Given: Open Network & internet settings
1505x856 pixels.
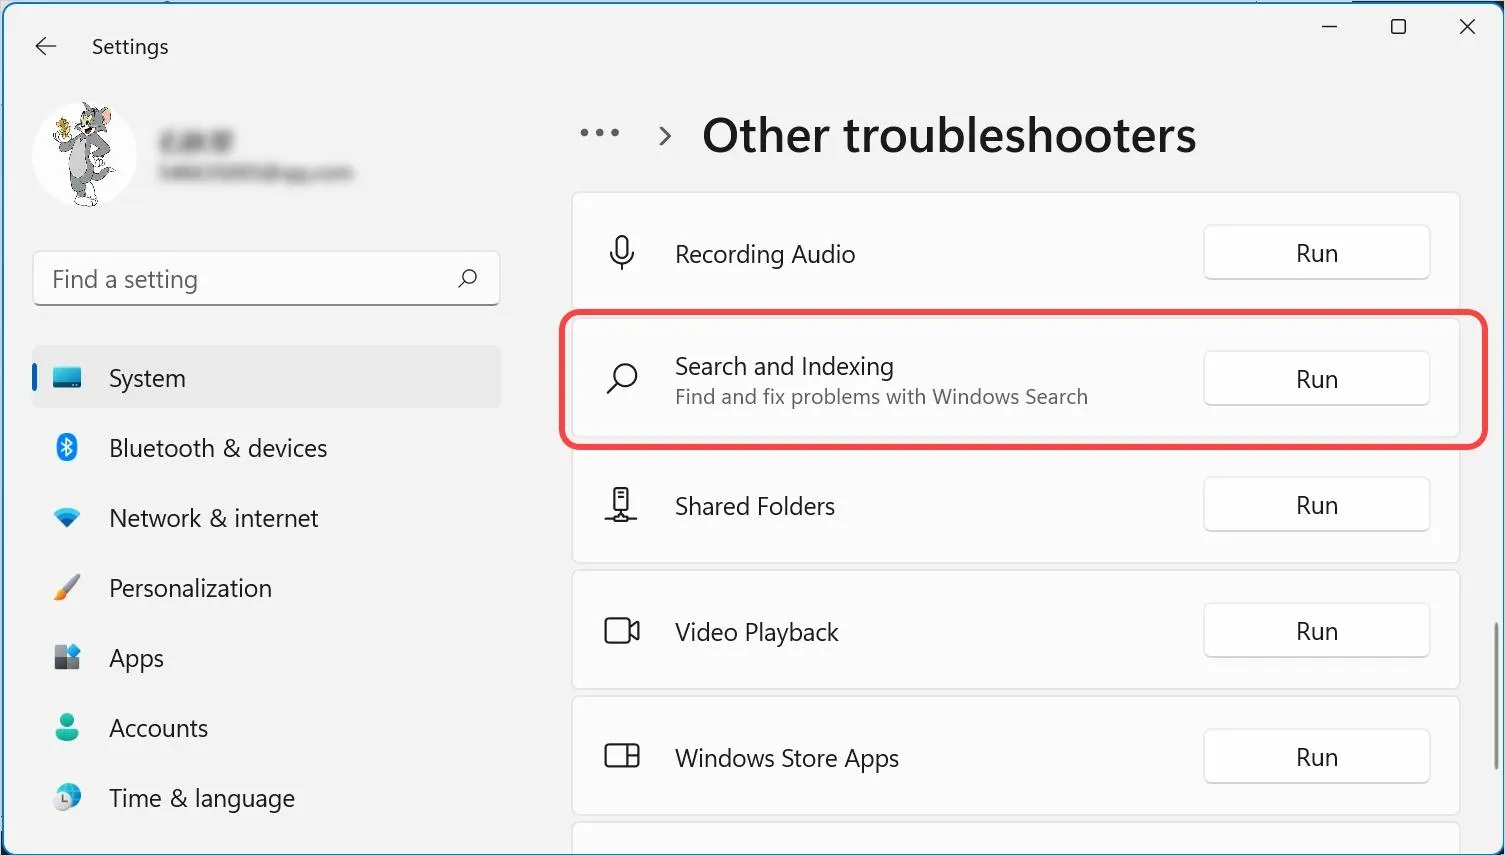Looking at the screenshot, I should 266,518.
